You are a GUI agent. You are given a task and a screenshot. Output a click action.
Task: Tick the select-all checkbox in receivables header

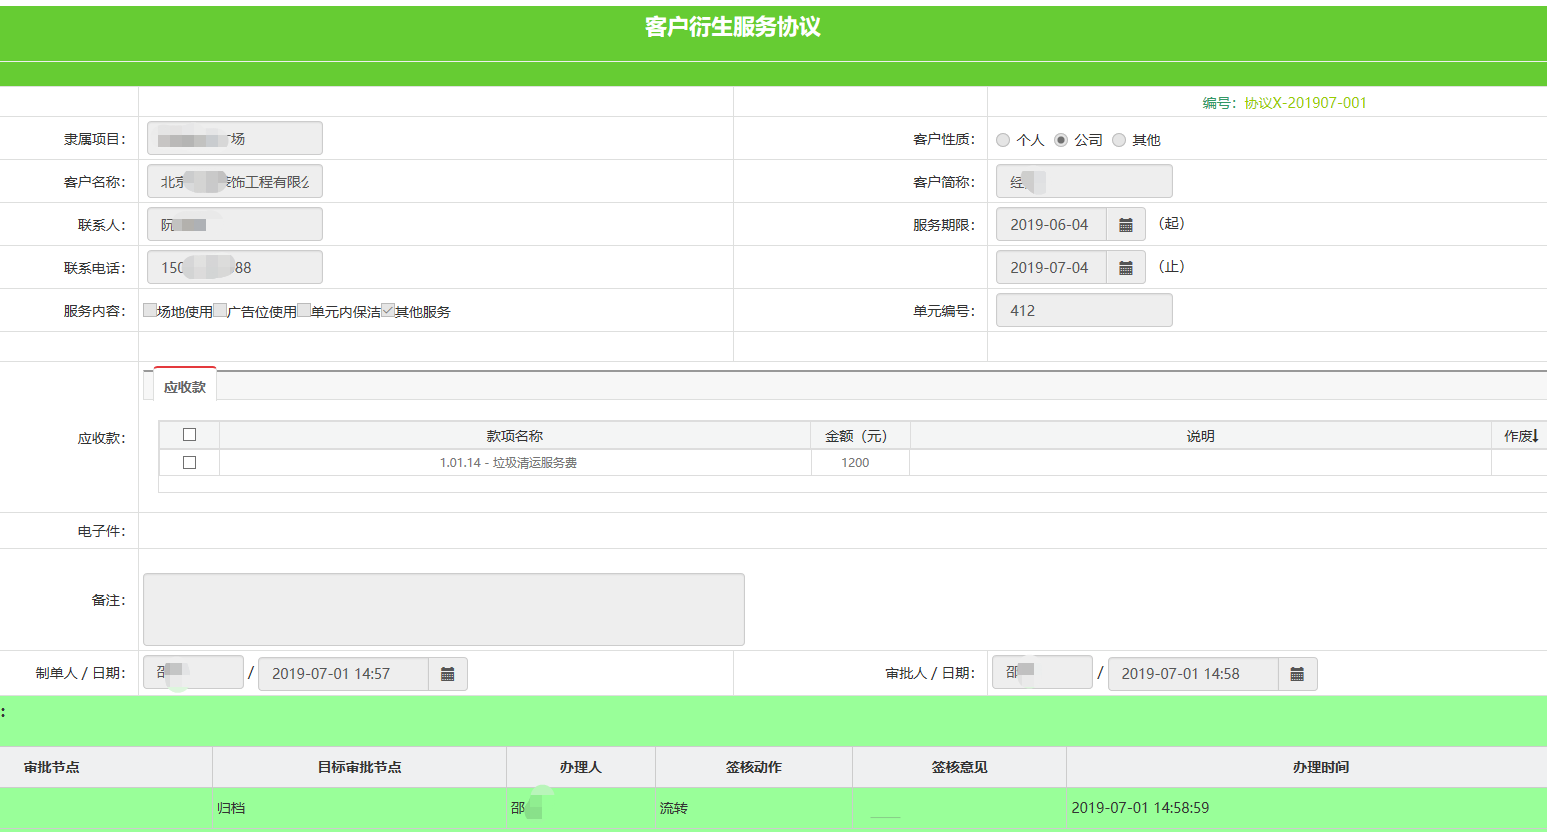(189, 435)
